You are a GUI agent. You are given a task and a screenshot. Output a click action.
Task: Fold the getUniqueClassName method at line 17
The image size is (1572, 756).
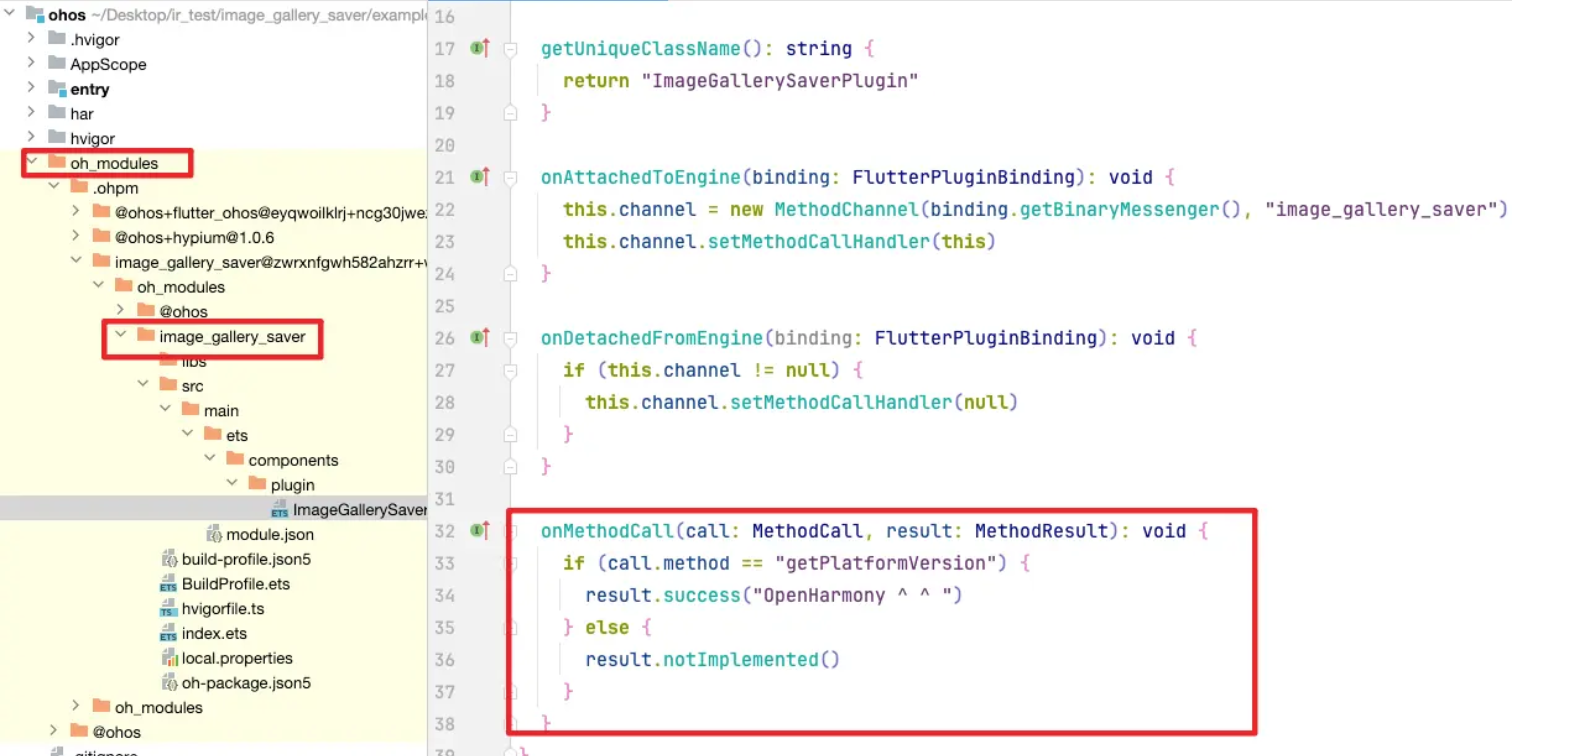[x=510, y=49]
